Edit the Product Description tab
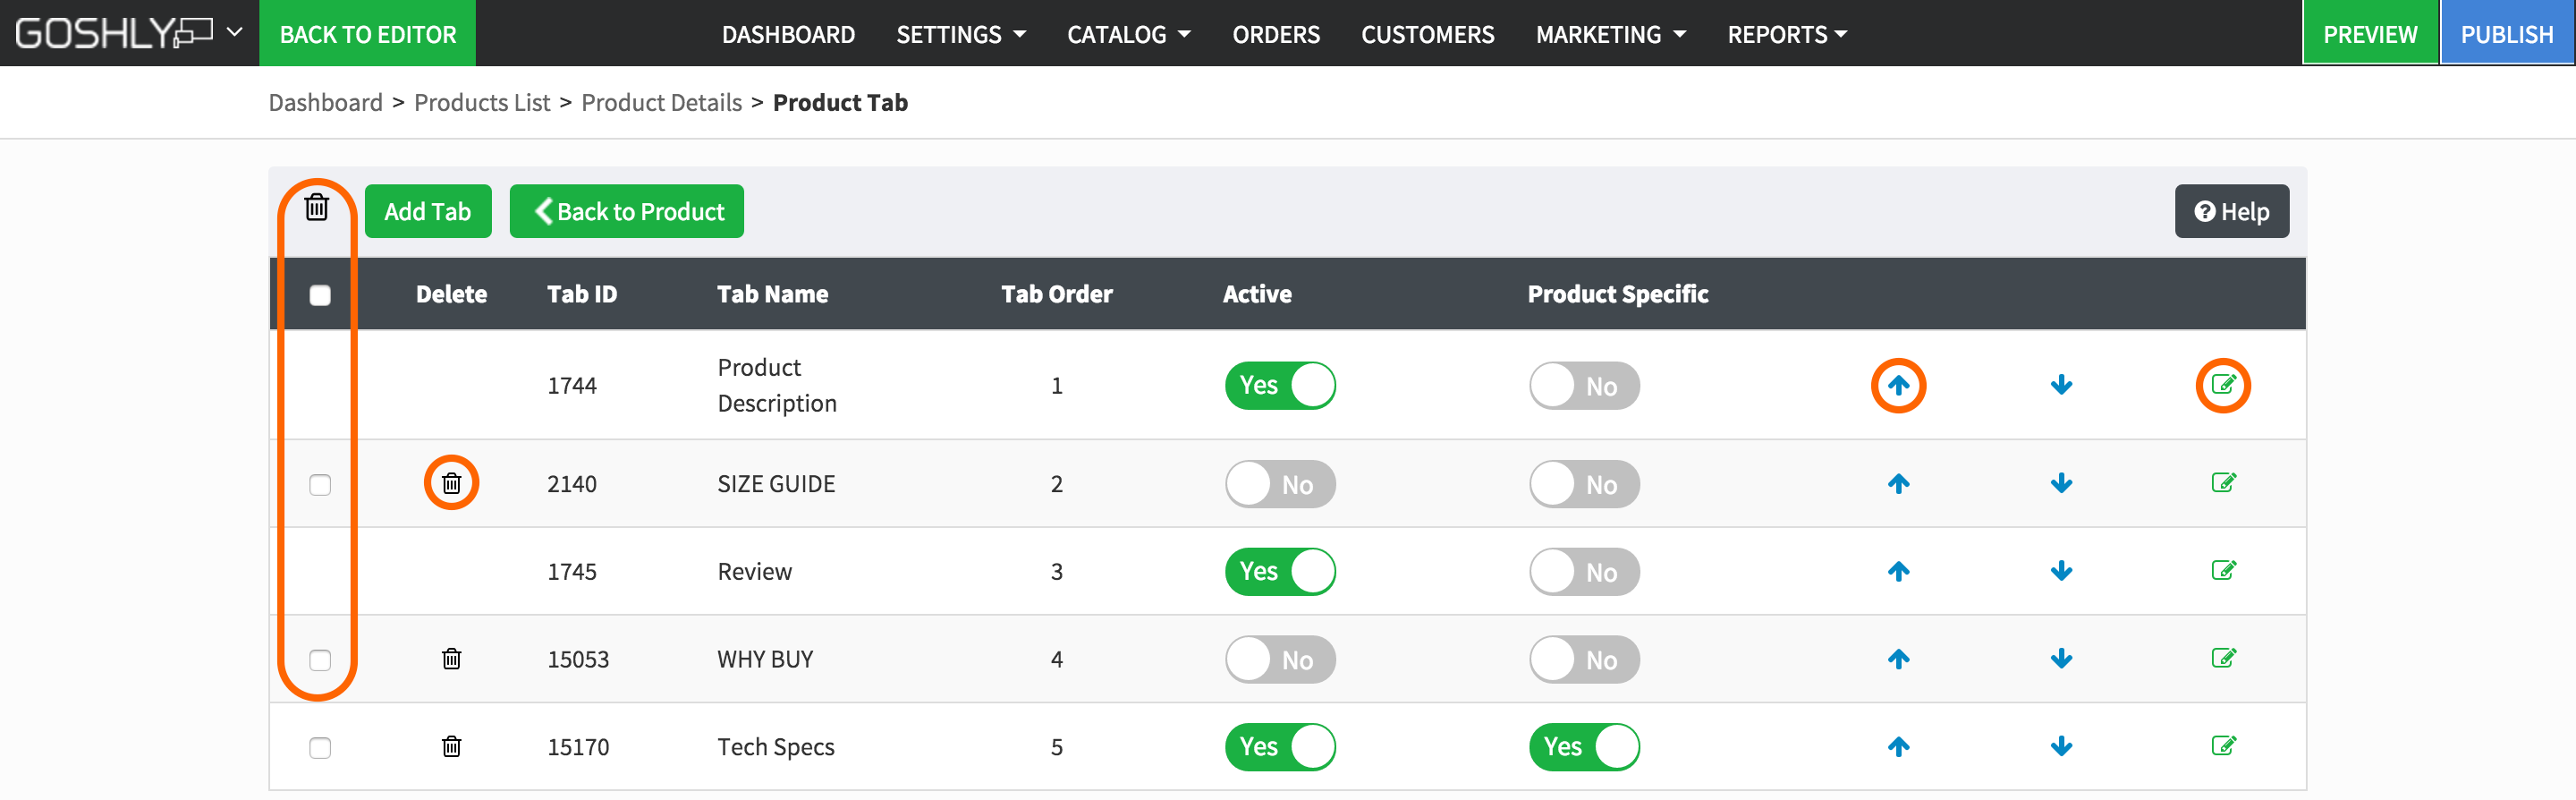The width and height of the screenshot is (2576, 800). [2222, 385]
